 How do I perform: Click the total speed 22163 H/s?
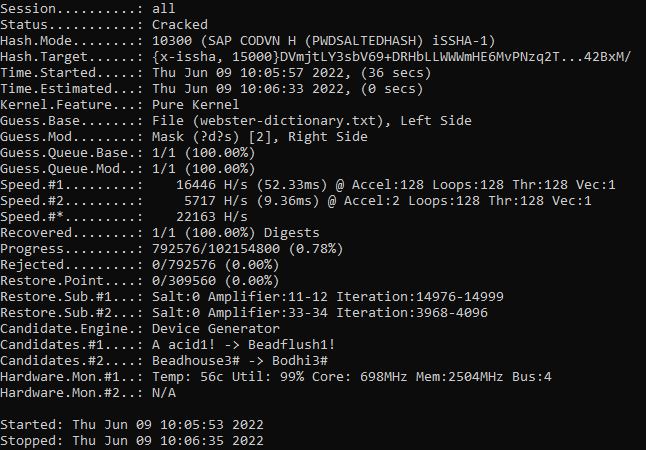click(x=212, y=217)
